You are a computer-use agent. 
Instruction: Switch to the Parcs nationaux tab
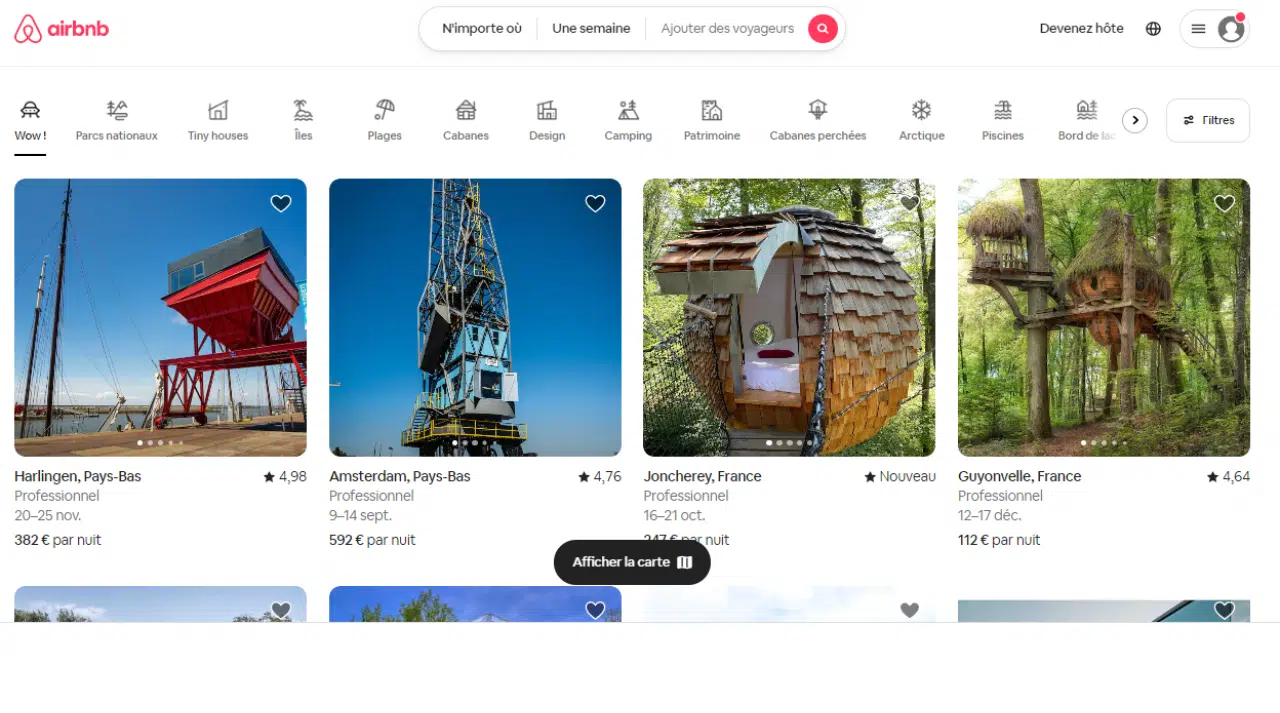pyautogui.click(x=117, y=120)
